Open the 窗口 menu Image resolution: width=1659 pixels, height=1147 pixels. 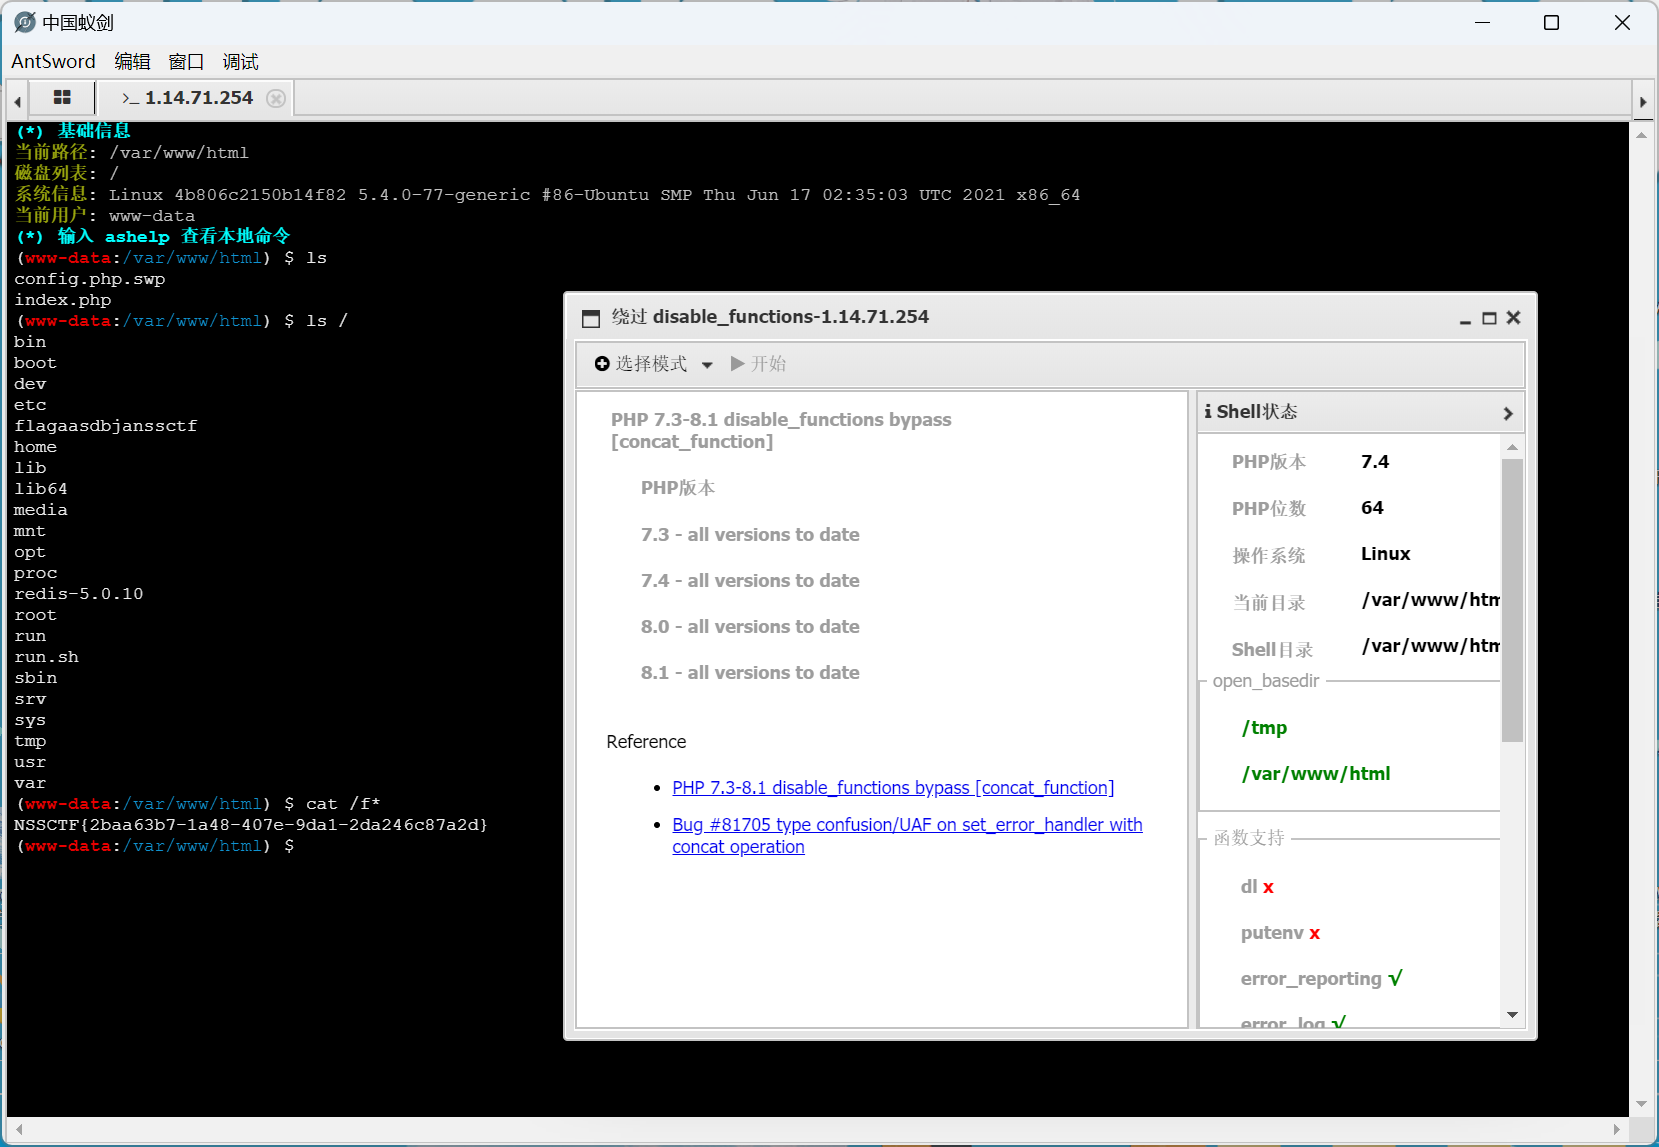pos(186,62)
